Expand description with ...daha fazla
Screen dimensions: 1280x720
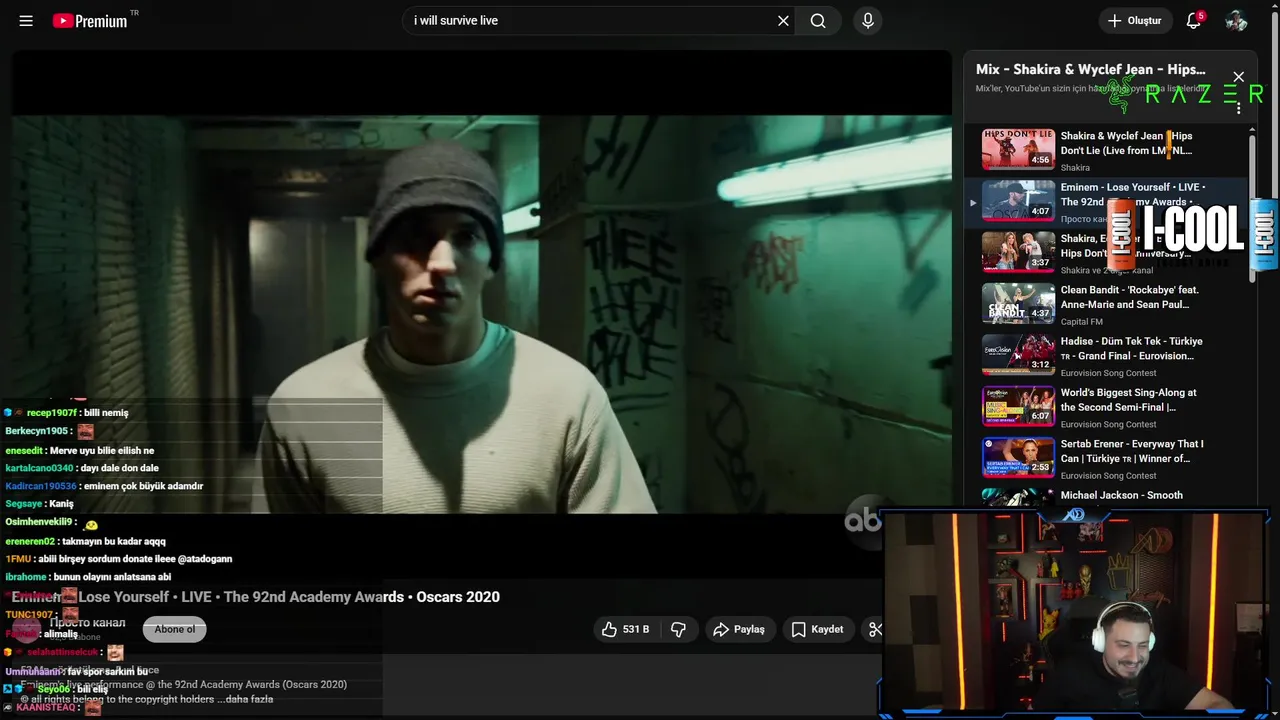click(x=247, y=700)
